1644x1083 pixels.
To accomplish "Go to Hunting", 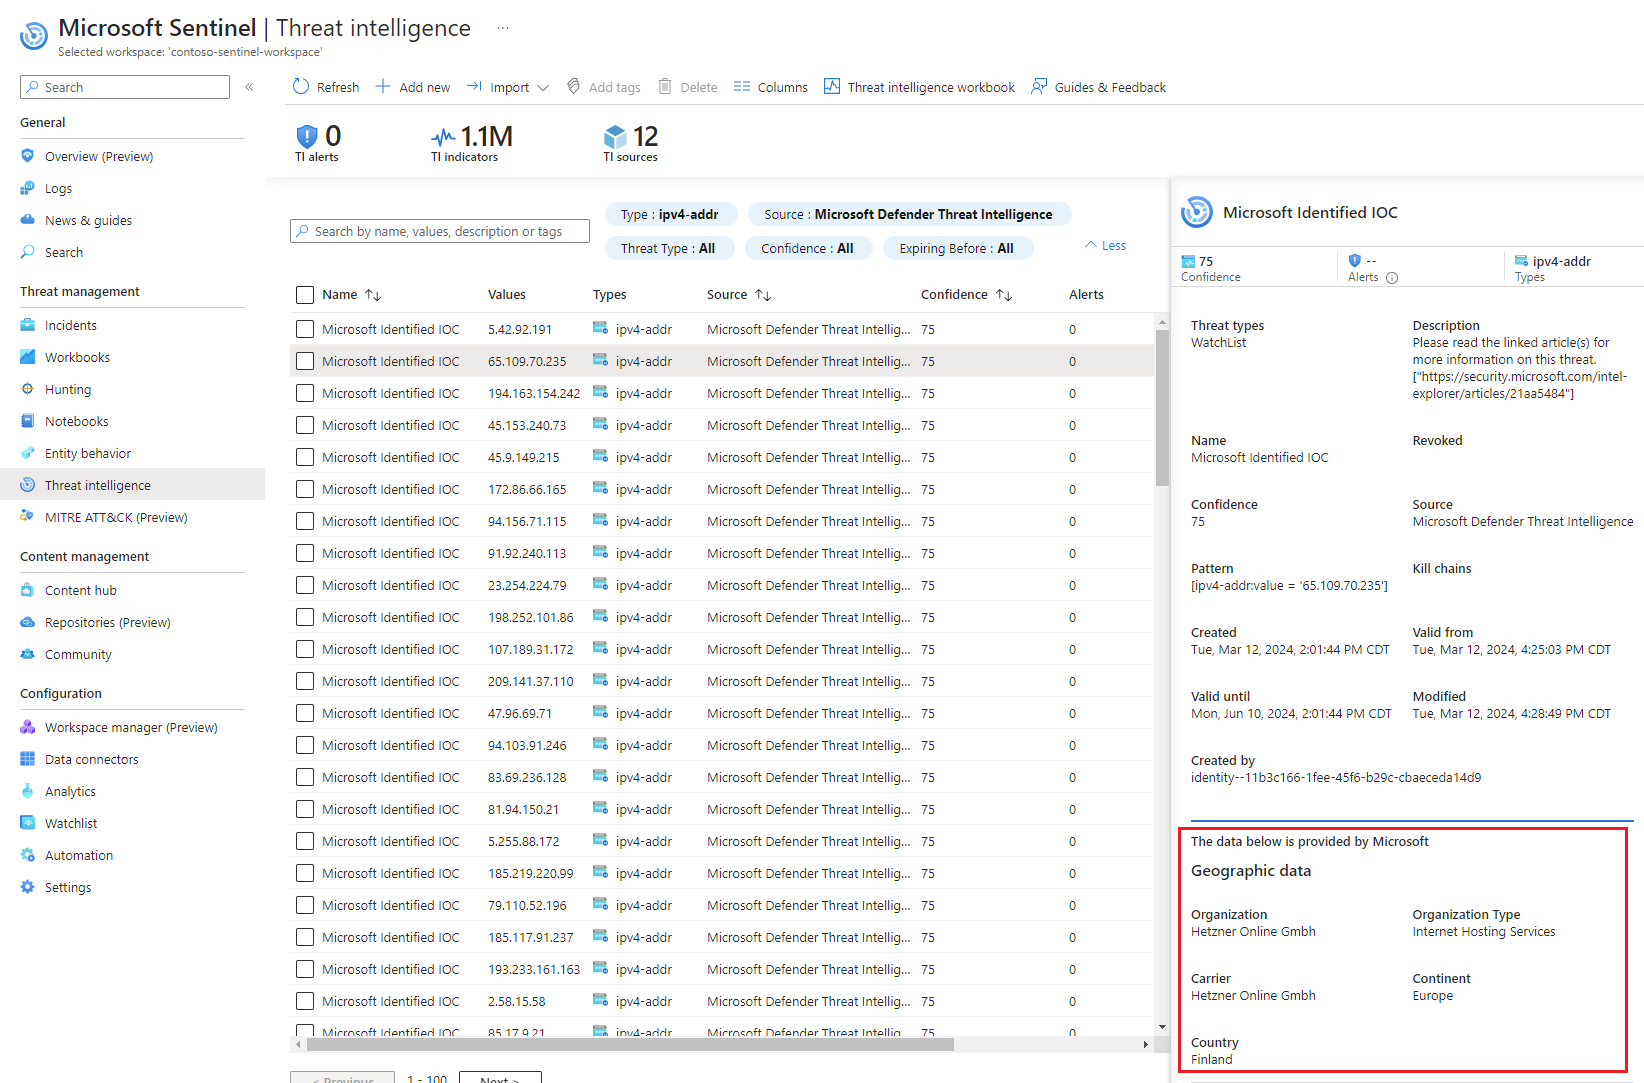I will click(68, 389).
